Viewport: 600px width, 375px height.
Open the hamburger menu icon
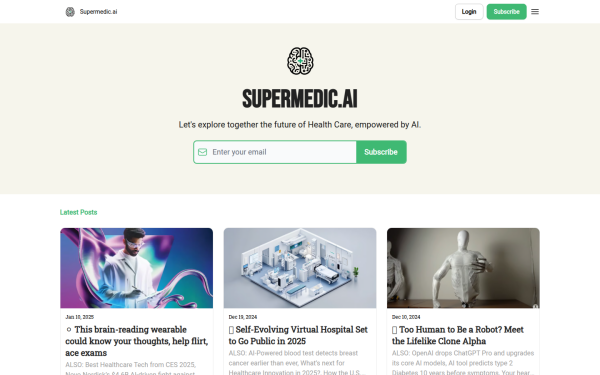(x=535, y=12)
